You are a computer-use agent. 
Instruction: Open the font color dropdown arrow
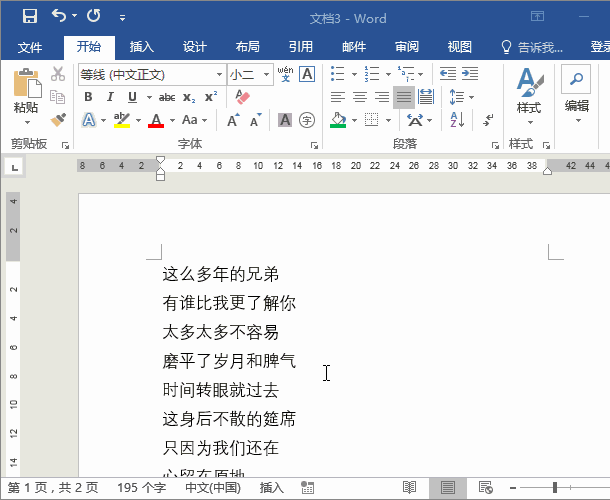click(x=172, y=120)
